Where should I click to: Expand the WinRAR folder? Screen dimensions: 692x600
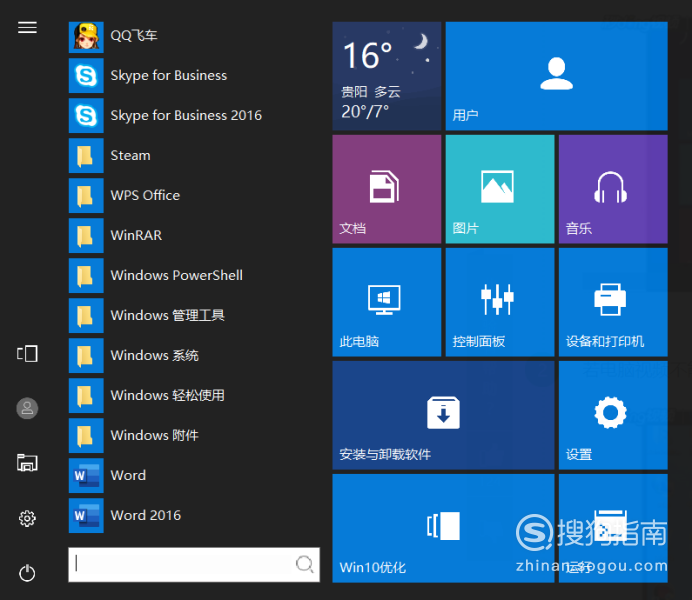pos(86,235)
